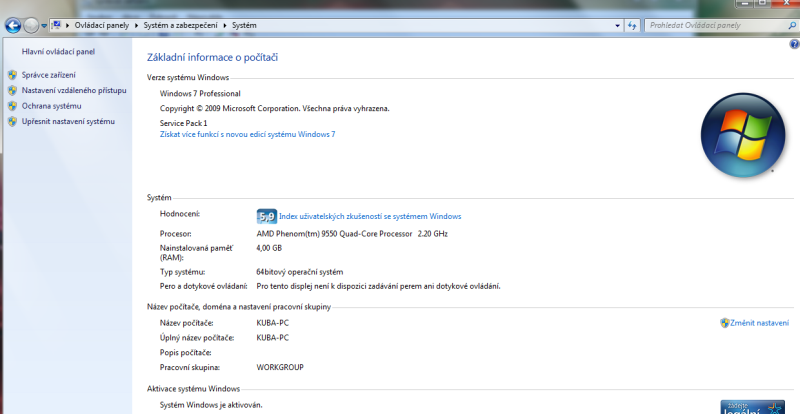Open Upřesnit nastavení systému link
The width and height of the screenshot is (800, 414).
pos(68,121)
